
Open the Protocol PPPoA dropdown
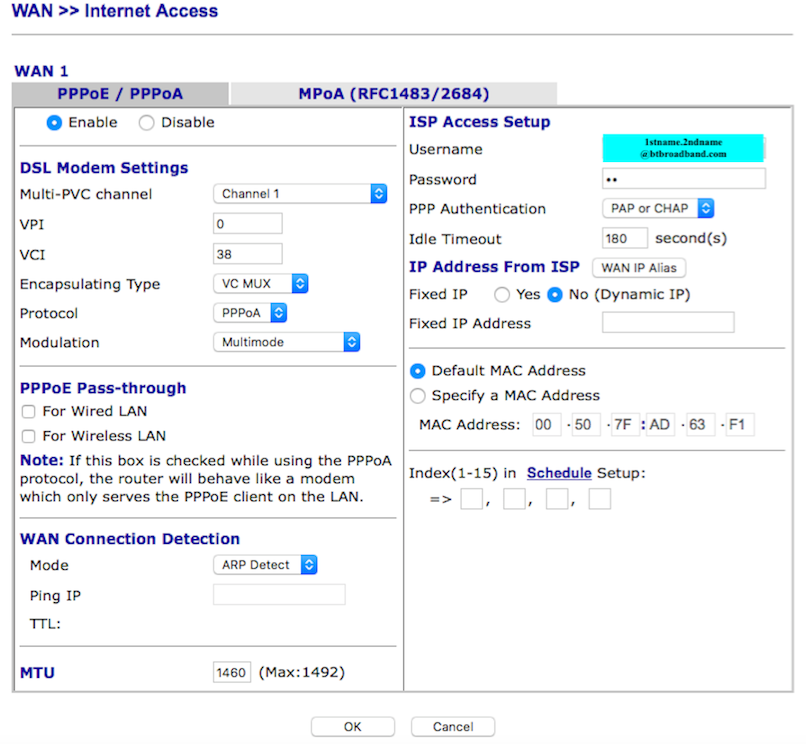pos(250,313)
